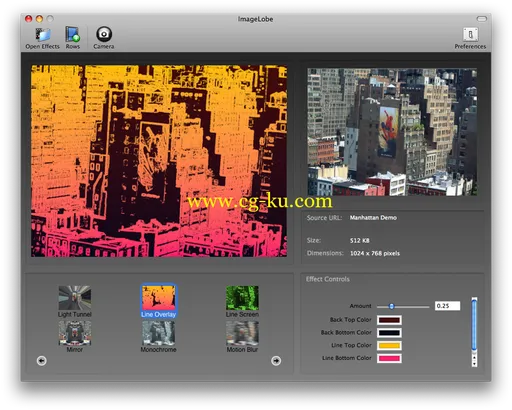Click the red close window button
The width and height of the screenshot is (512, 410).
[x=29, y=19]
